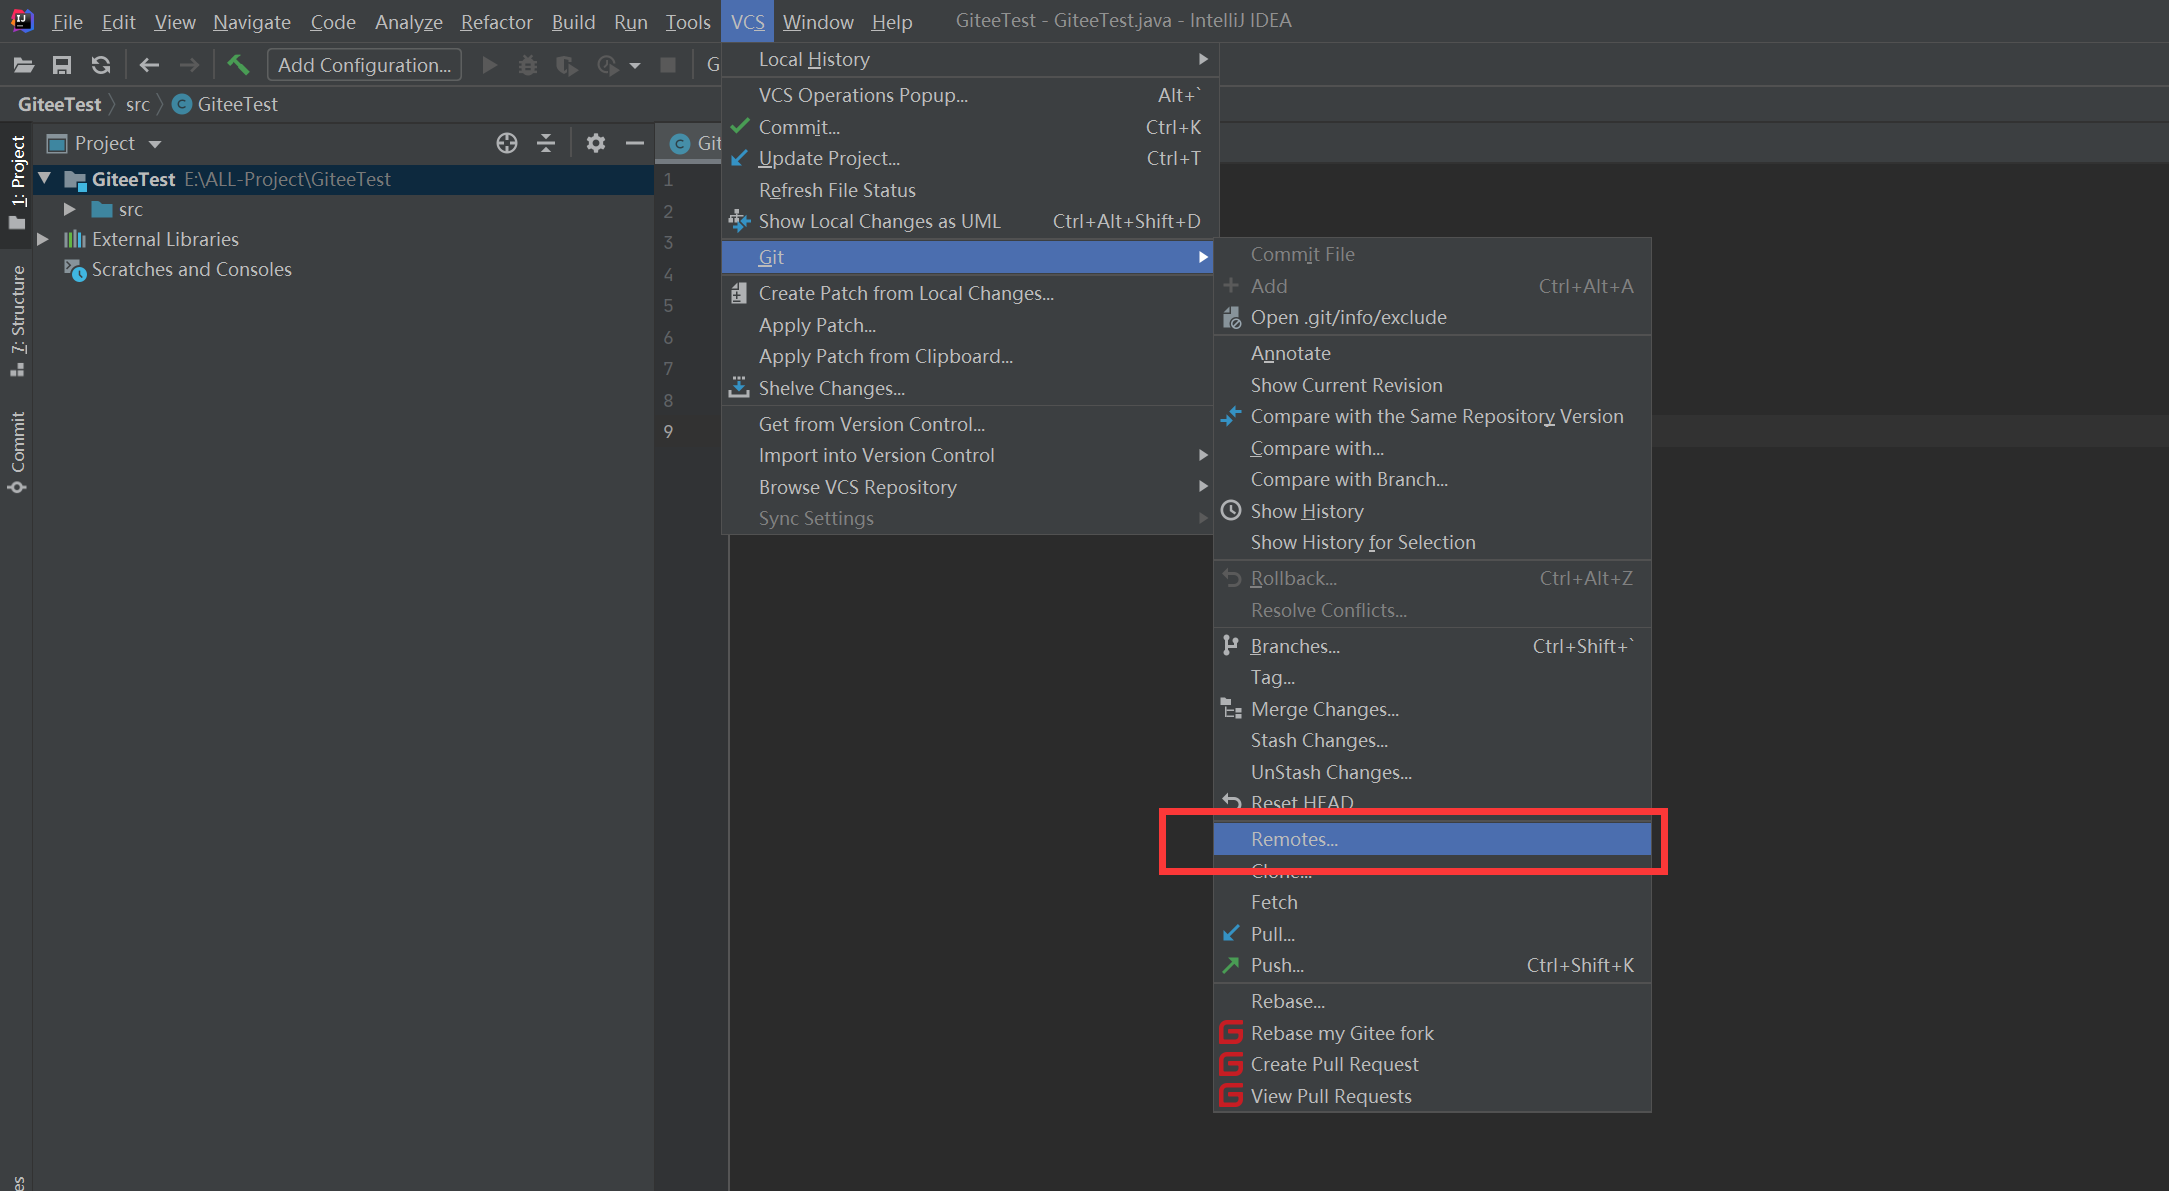Select Update Project... menu entry
Image resolution: width=2169 pixels, height=1191 pixels.
(968, 158)
